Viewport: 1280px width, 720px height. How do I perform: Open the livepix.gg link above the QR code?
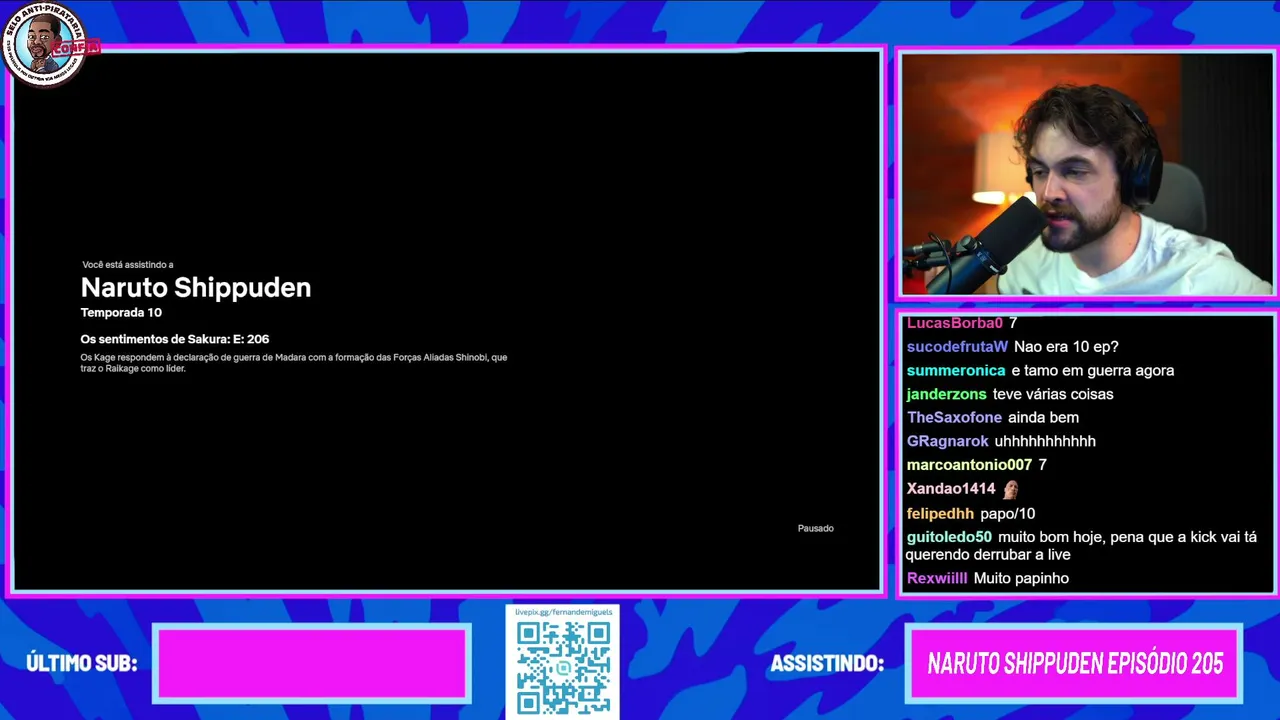(x=563, y=612)
